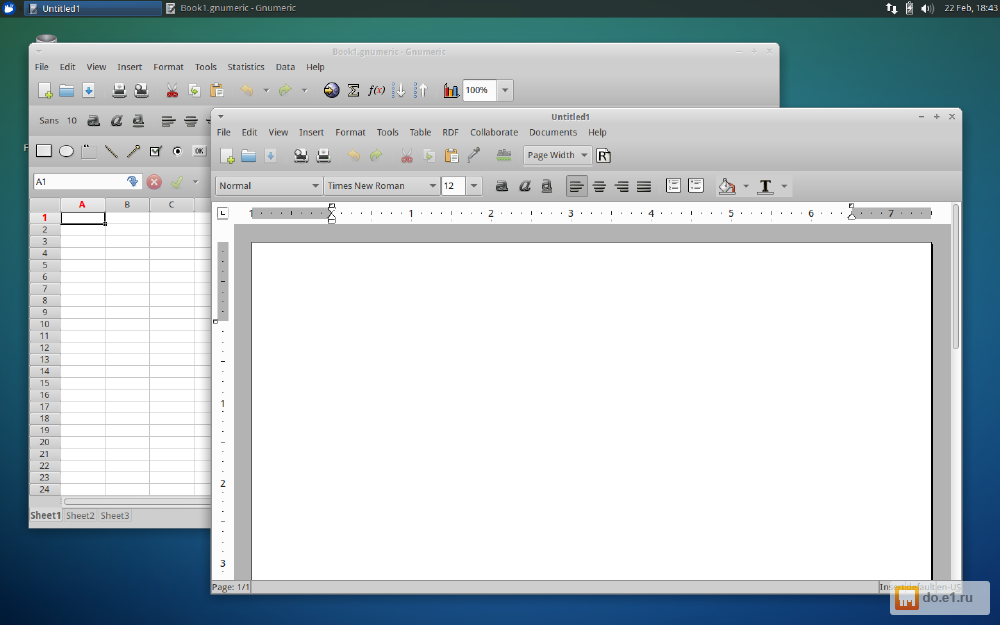
Task: Click Gnumeric sort descending icon
Action: pyautogui.click(x=421, y=90)
